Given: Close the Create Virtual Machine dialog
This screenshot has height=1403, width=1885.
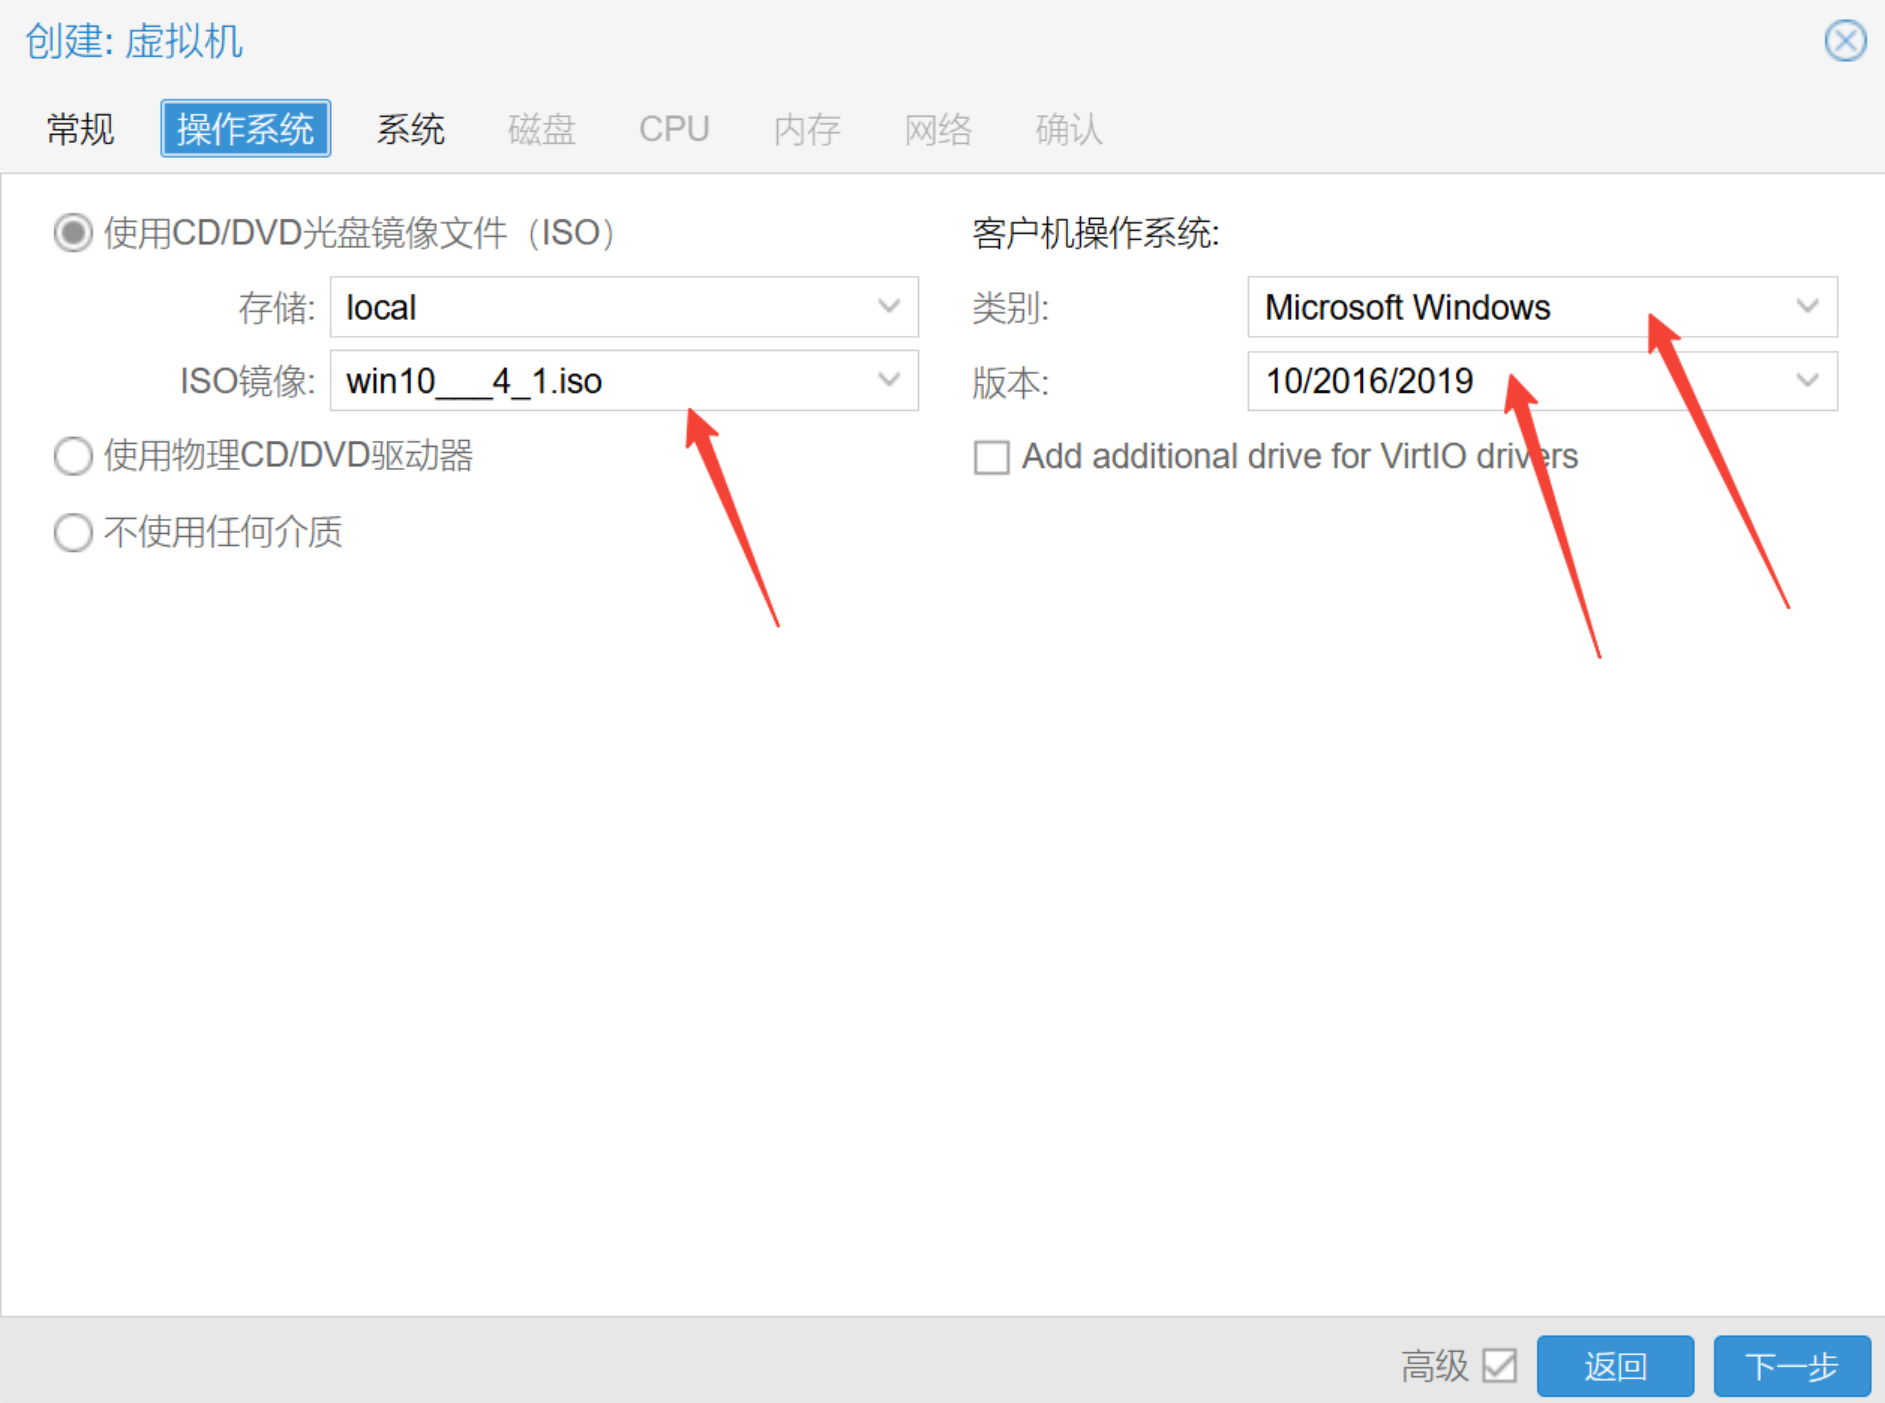Looking at the screenshot, I should [1845, 41].
